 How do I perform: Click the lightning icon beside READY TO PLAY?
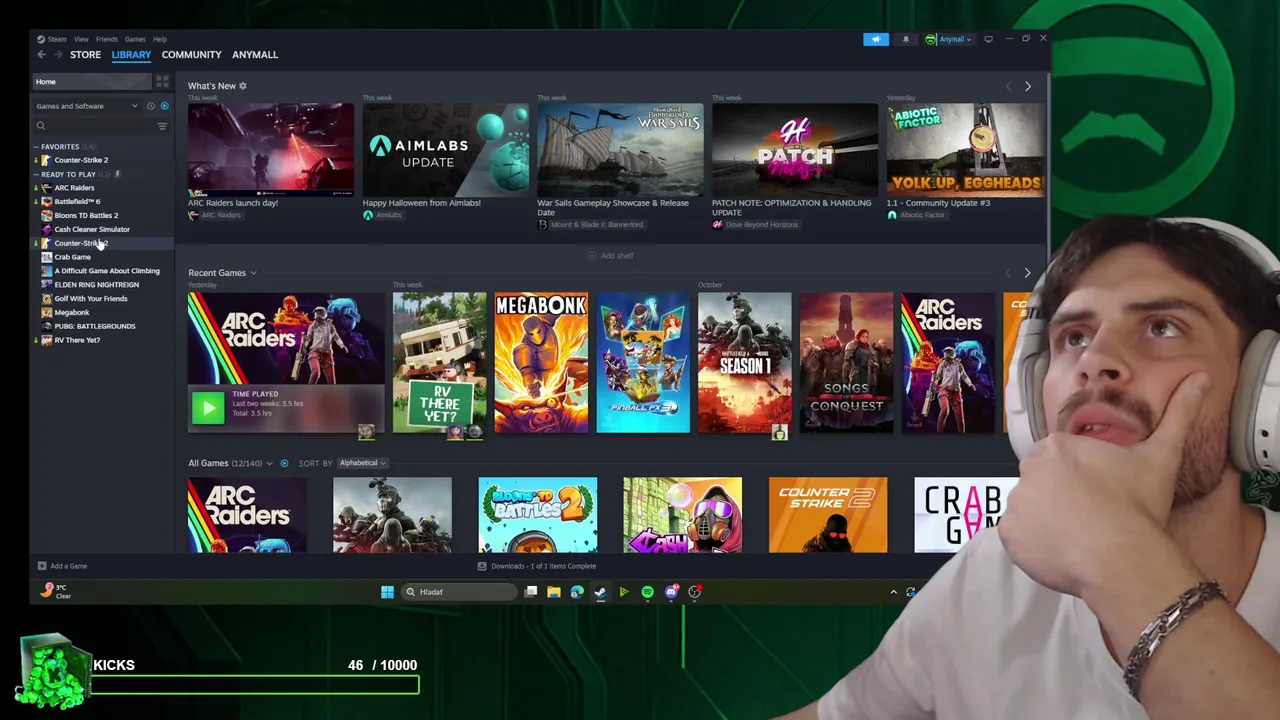pos(117,174)
